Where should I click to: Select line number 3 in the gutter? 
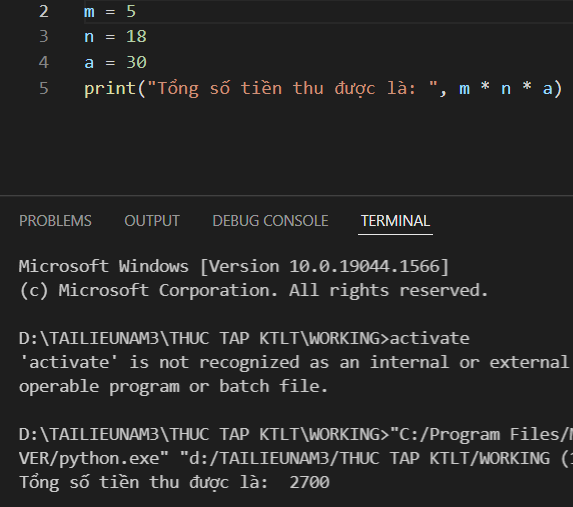pyautogui.click(x=44, y=37)
